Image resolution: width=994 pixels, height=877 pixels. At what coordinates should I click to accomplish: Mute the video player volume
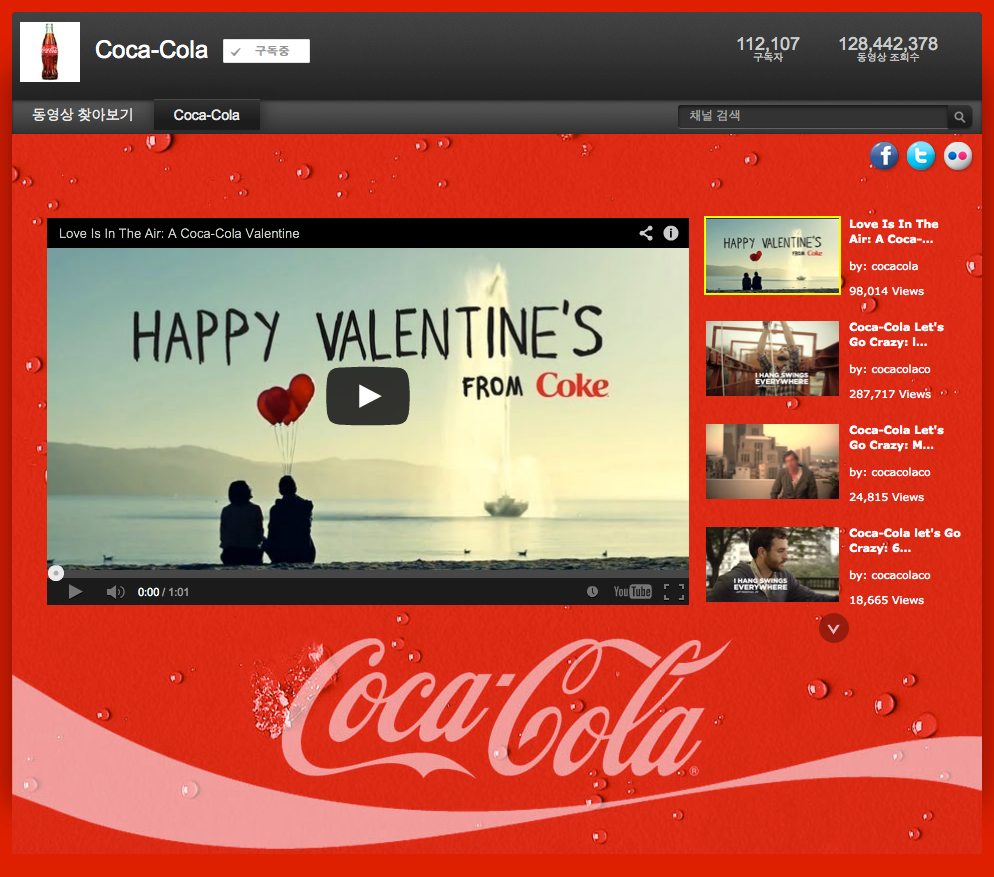coord(116,592)
